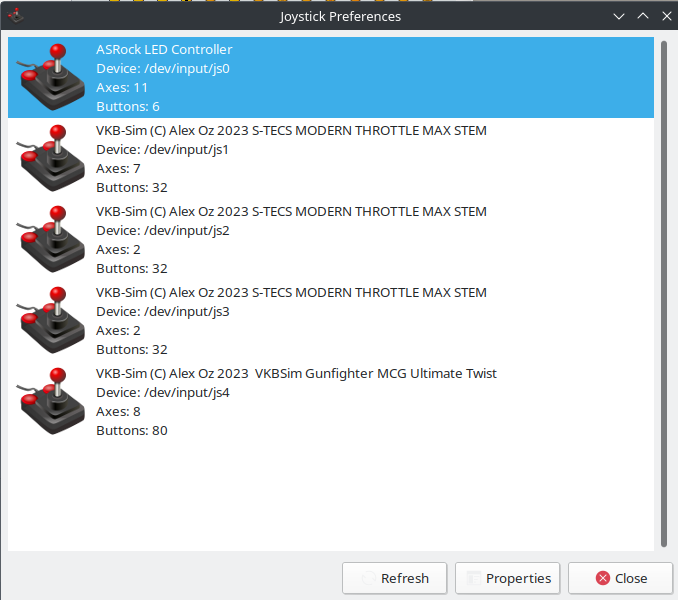Refresh the joystick device list
Viewport: 678px width, 600px height.
click(395, 578)
